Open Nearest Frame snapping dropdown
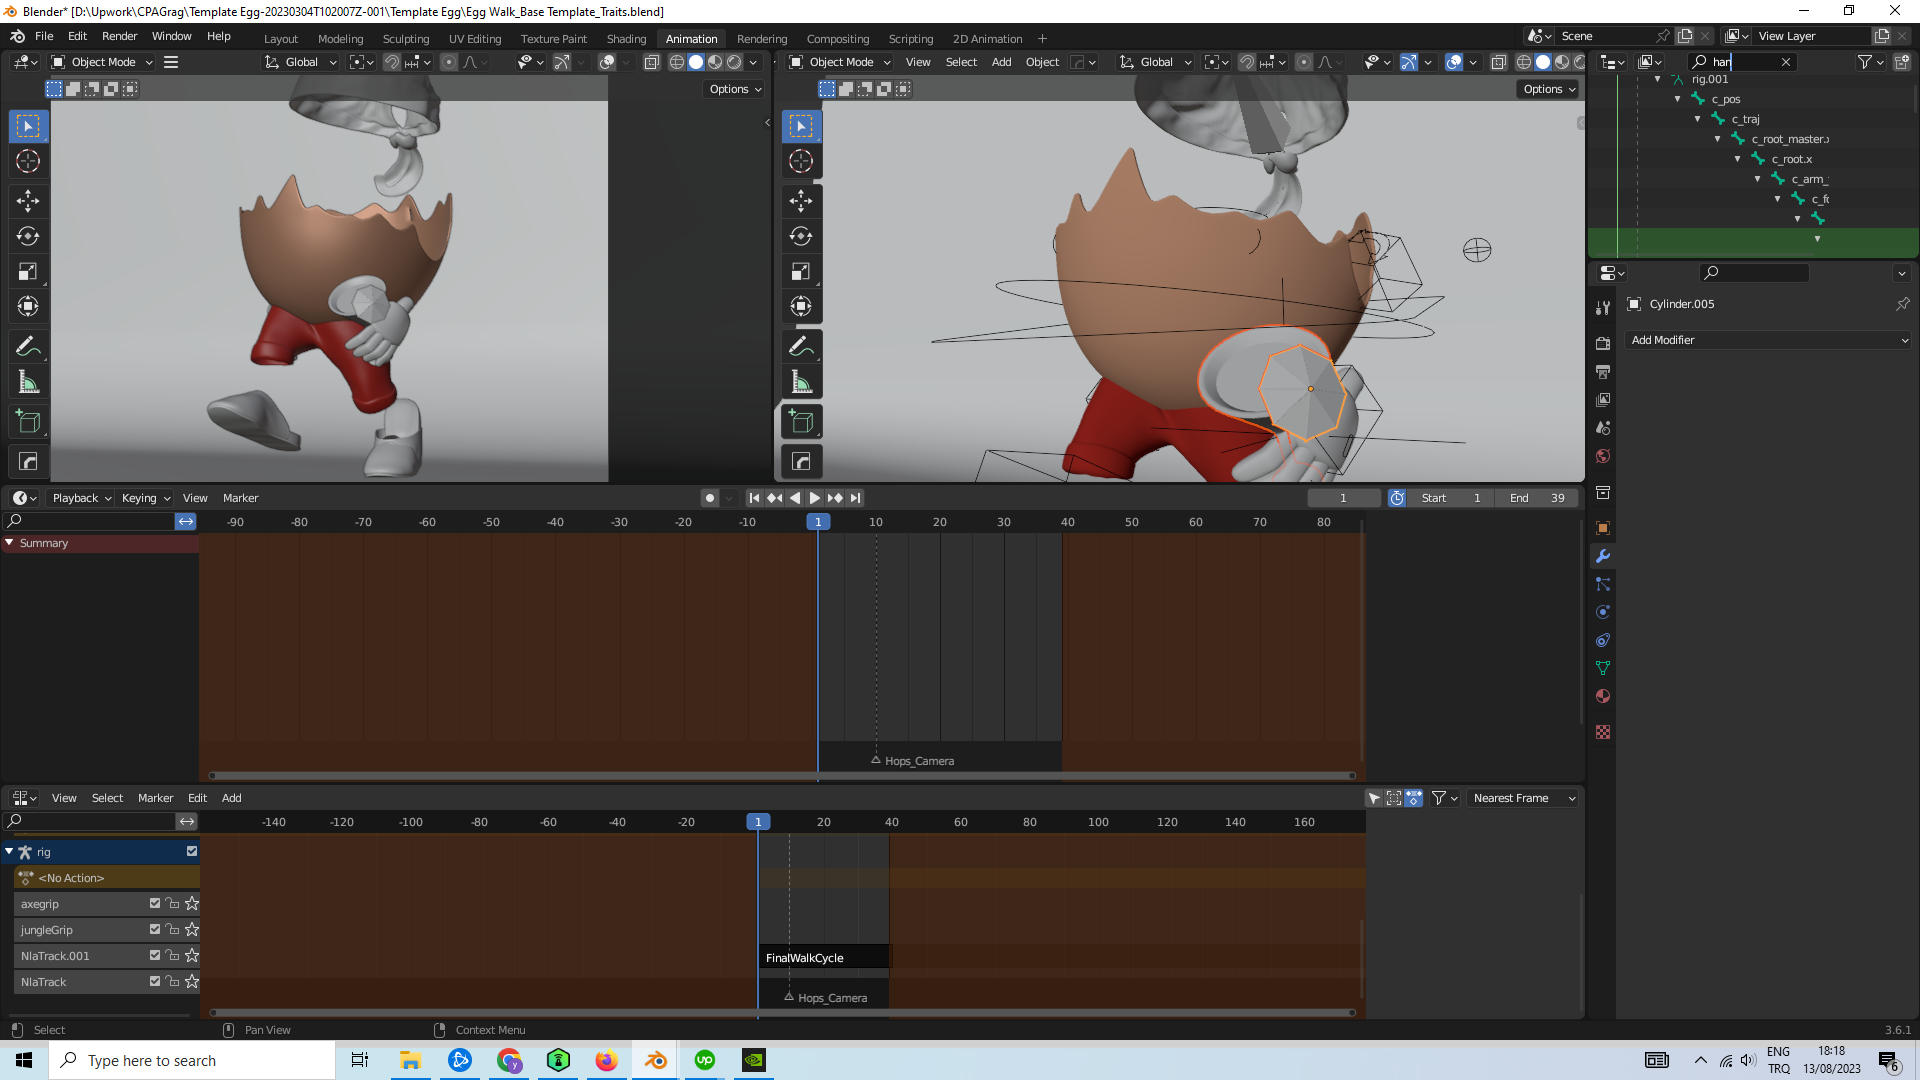 [1523, 798]
